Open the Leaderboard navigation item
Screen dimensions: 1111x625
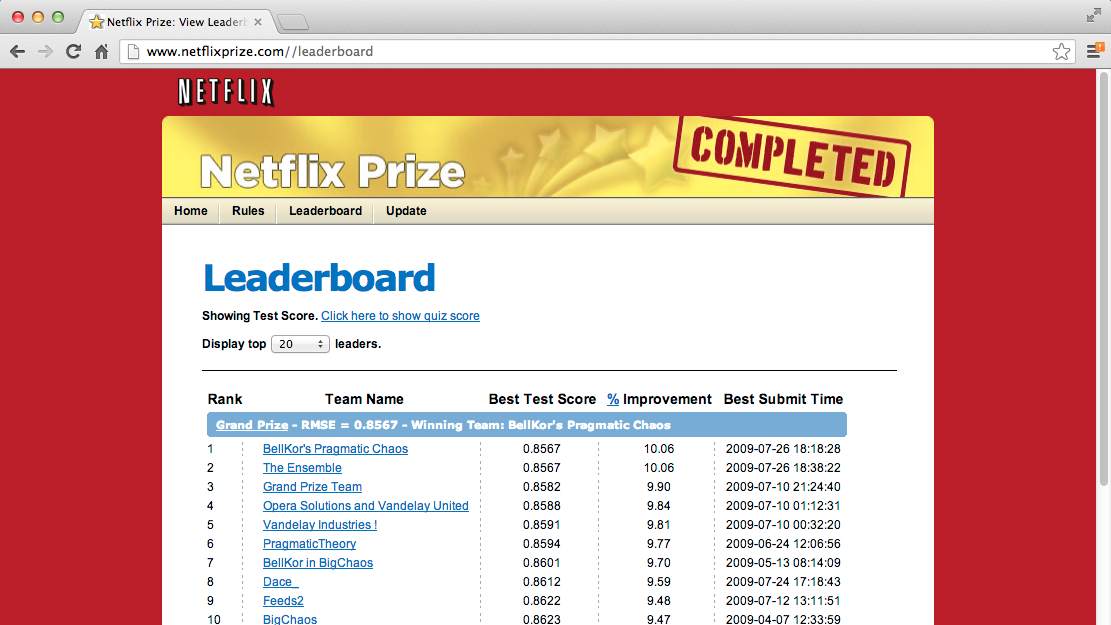pyautogui.click(x=325, y=210)
